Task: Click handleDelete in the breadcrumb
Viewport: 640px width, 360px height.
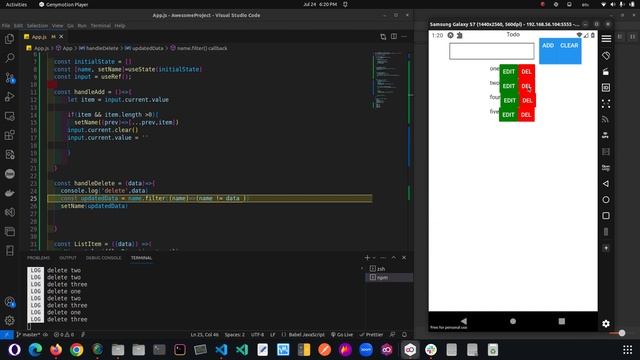Action: point(102,48)
